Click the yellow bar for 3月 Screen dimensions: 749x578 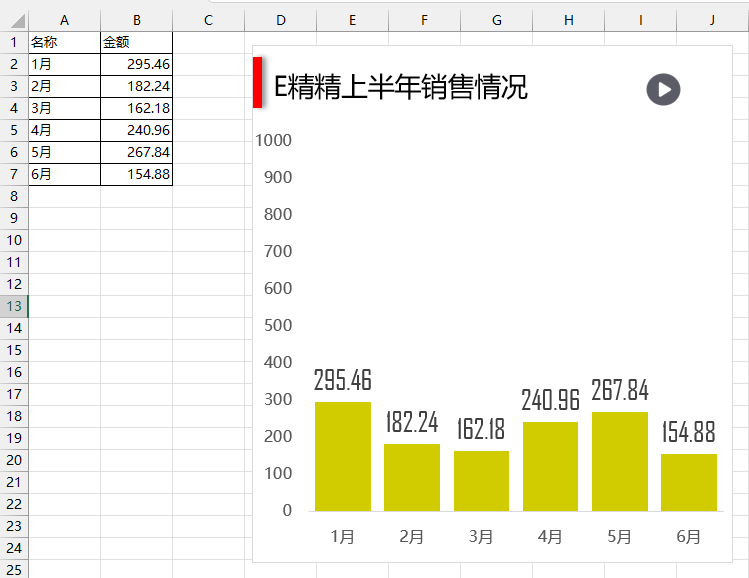pyautogui.click(x=481, y=481)
